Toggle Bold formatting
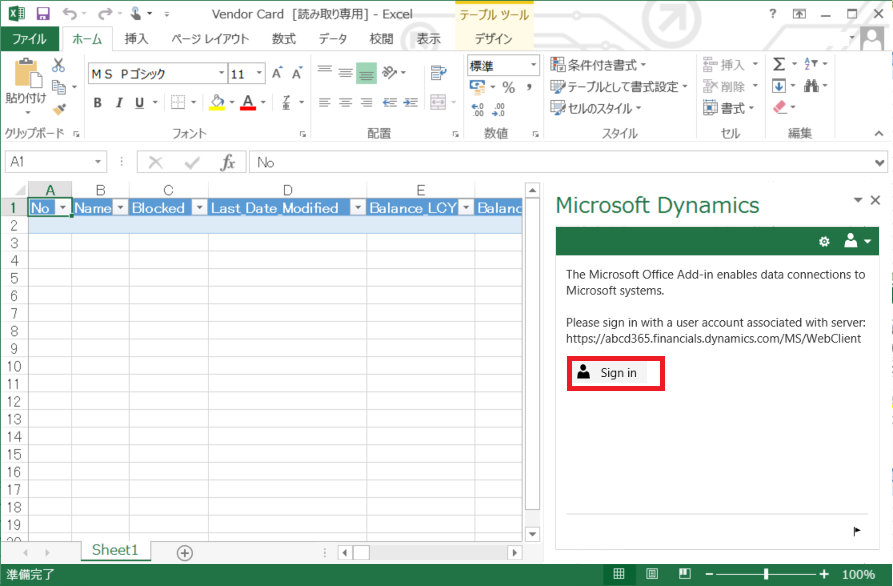The width and height of the screenshot is (893, 586). 97,103
